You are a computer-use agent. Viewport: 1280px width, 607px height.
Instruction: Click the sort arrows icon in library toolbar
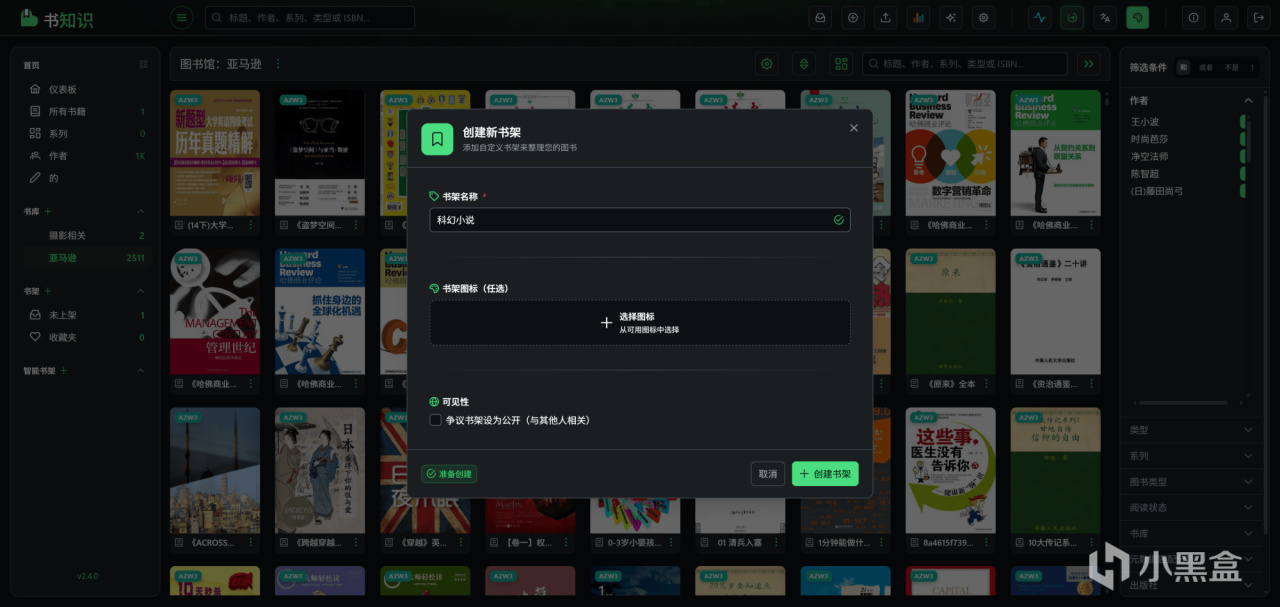click(803, 64)
